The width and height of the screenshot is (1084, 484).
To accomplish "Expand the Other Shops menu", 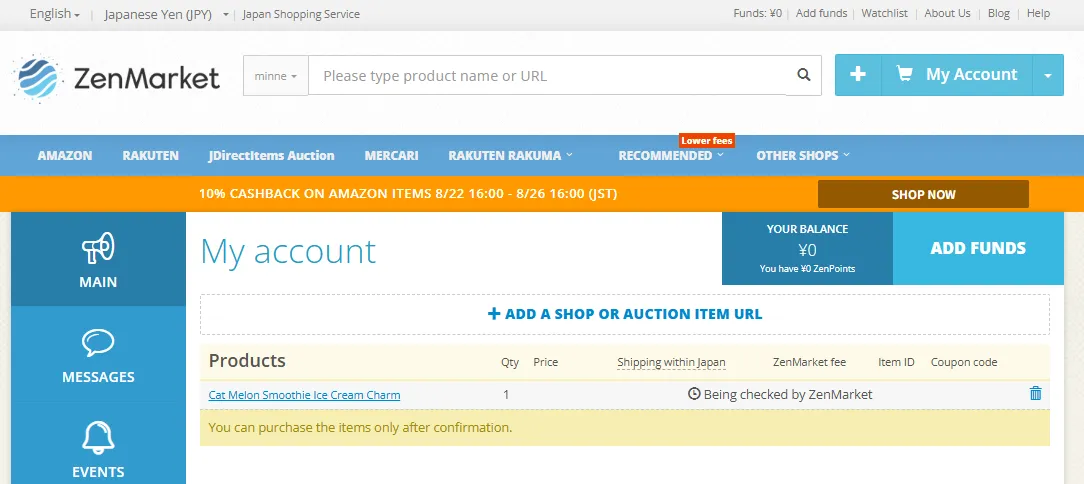I will tap(803, 156).
